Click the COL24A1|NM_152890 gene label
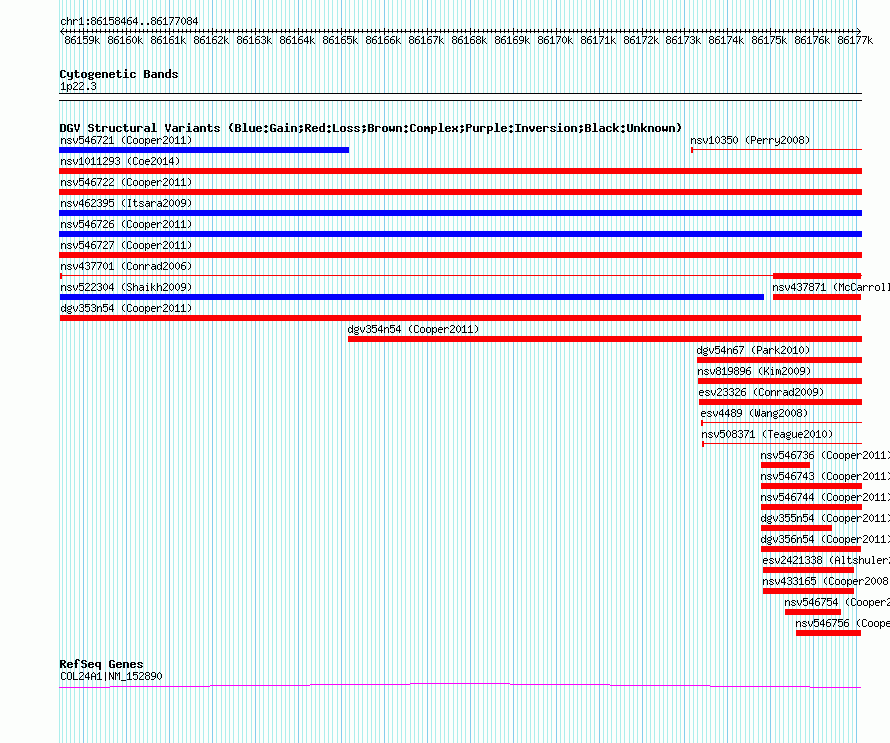Image resolution: width=890 pixels, height=743 pixels. tap(111, 676)
